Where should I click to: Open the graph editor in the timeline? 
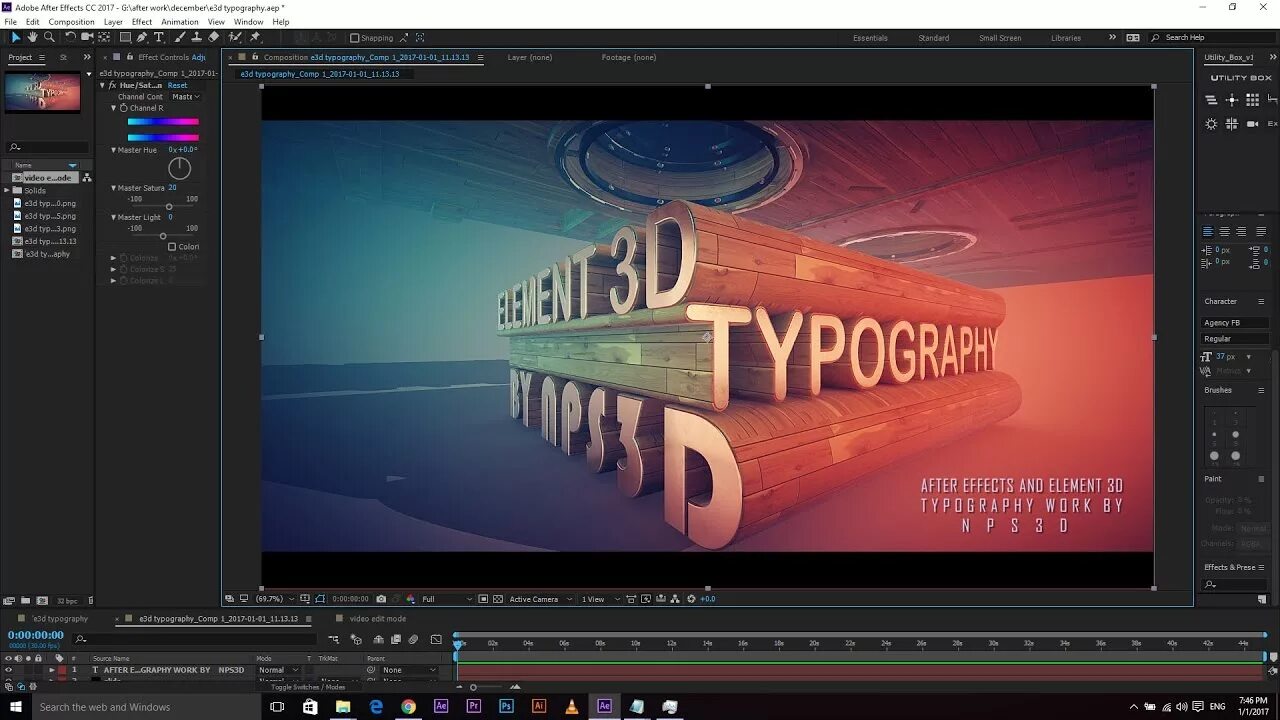[436, 639]
